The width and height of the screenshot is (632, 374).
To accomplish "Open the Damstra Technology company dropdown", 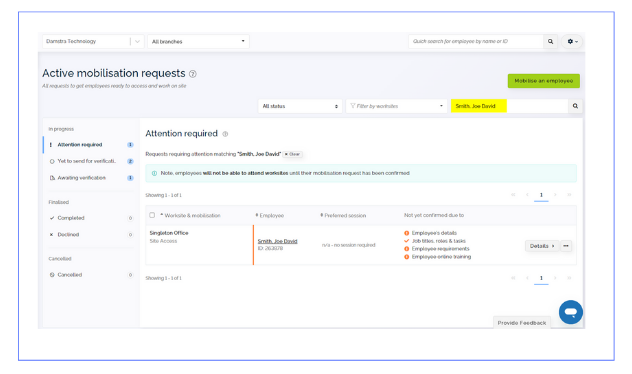I will pyautogui.click(x=93, y=42).
